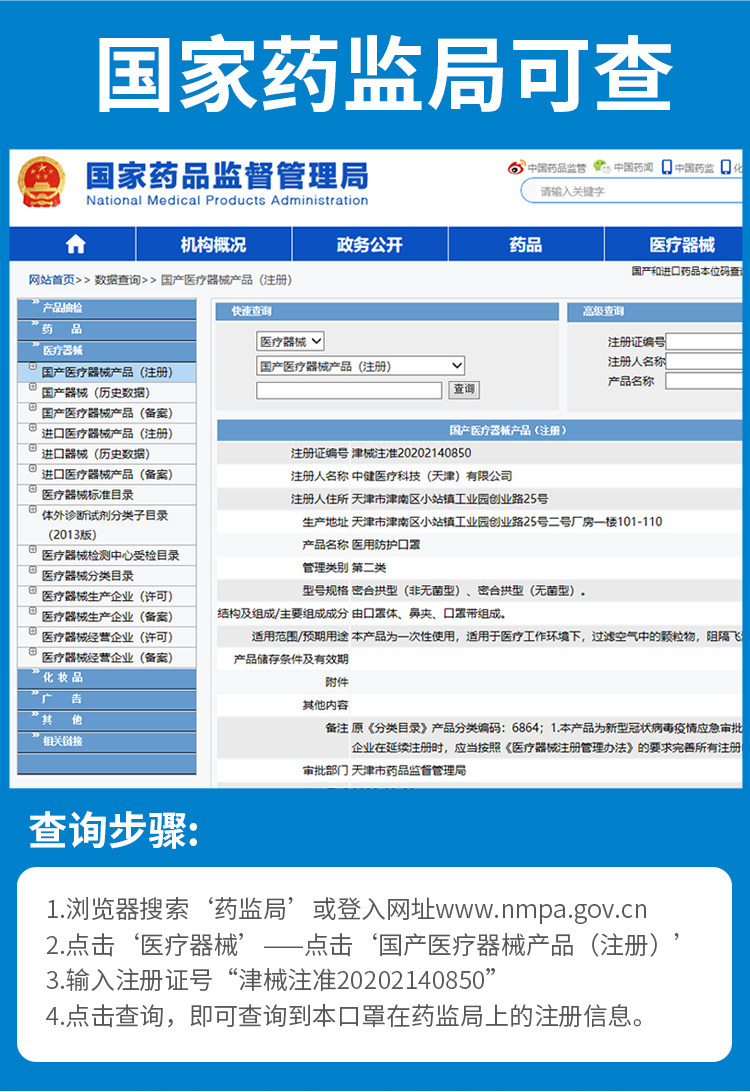
Task: Open the Weibo 中国药品监管 icon link
Action: point(547,168)
